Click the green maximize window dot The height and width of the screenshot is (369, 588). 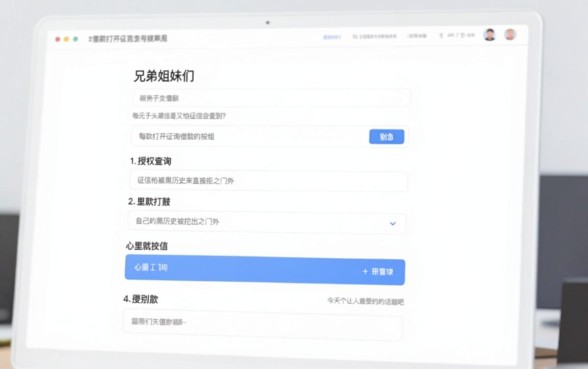(75, 39)
